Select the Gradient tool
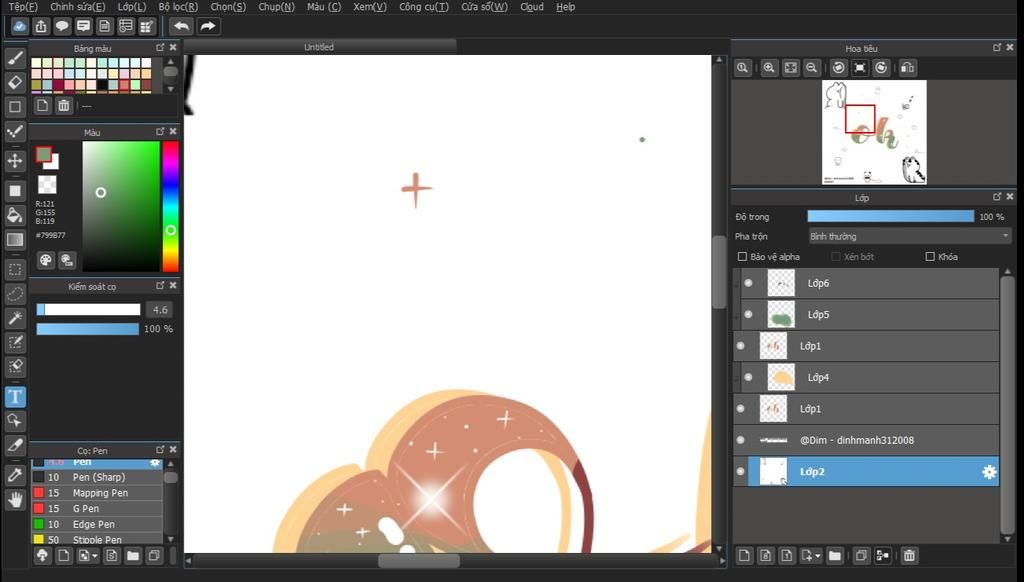 click(15, 239)
